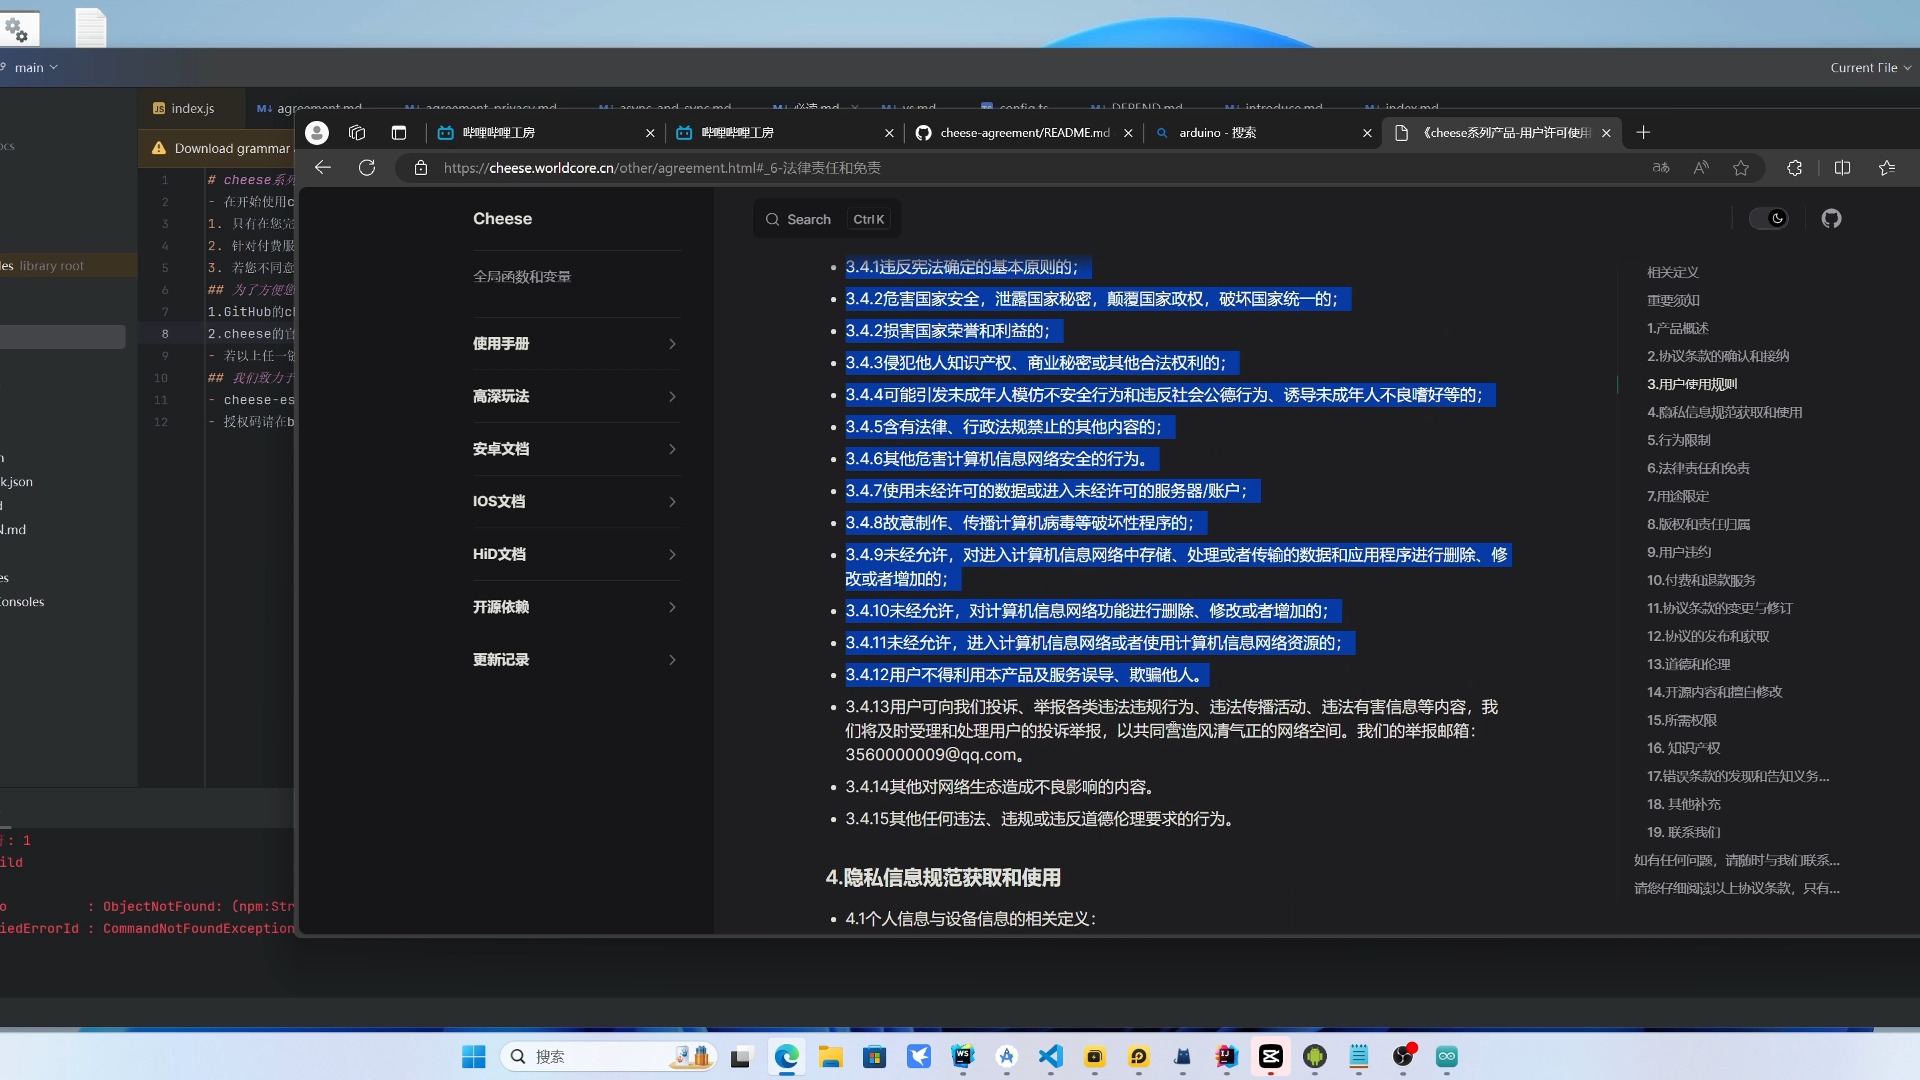Image resolution: width=1920 pixels, height=1080 pixels.
Task: Open the translate page icon
Action: click(x=1661, y=168)
